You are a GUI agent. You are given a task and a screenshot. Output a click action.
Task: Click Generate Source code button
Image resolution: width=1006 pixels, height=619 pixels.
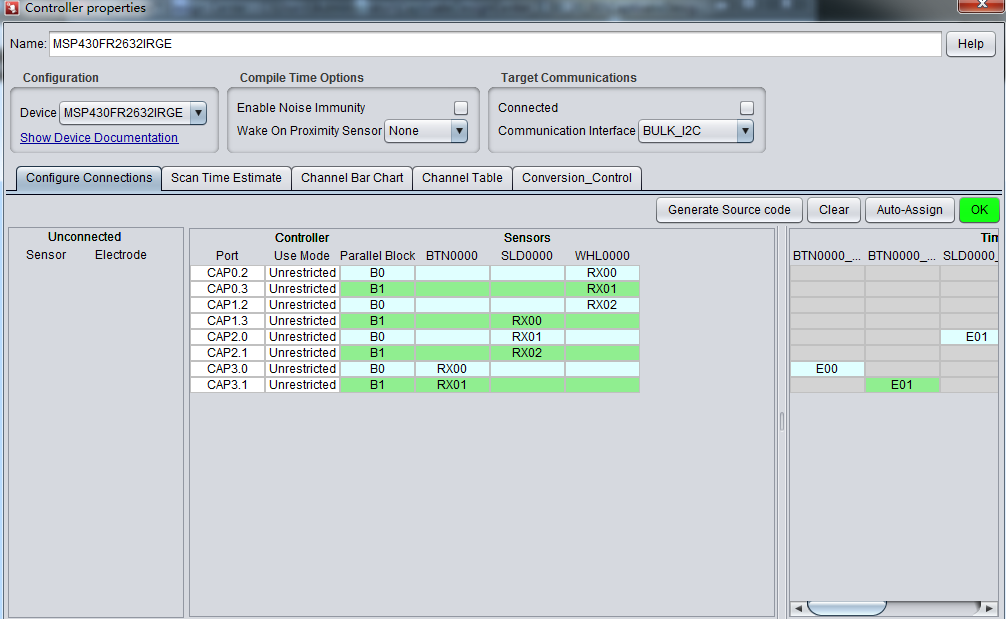click(x=729, y=210)
